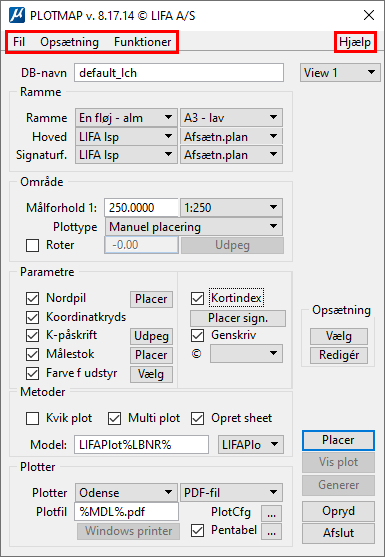Viewport: 385px width, 557px height.
Task: Open the PlotCfg browse button
Action: click(272, 513)
